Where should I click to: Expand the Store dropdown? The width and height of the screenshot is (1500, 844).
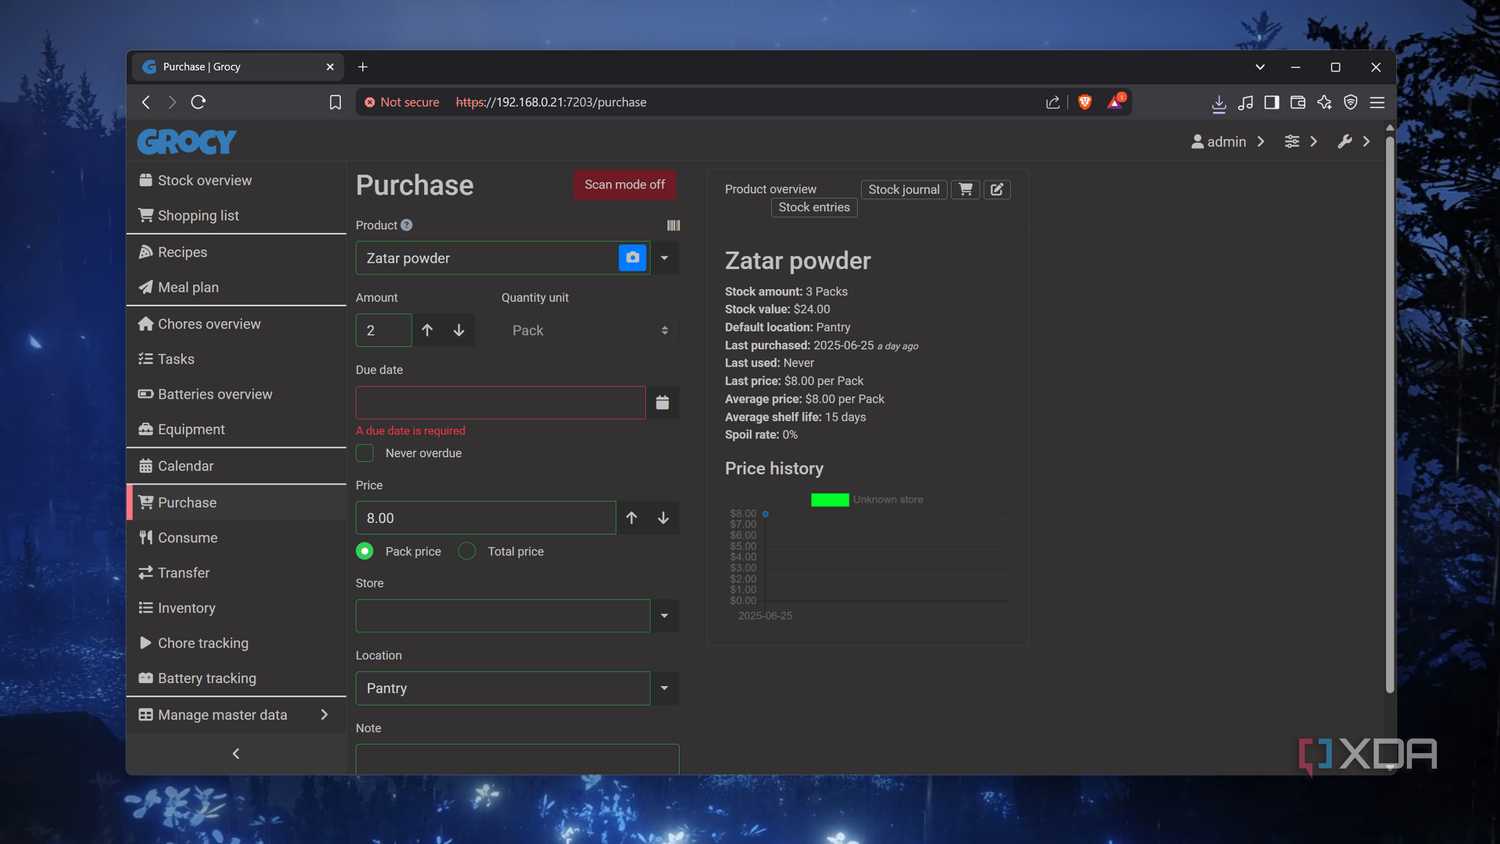point(664,616)
